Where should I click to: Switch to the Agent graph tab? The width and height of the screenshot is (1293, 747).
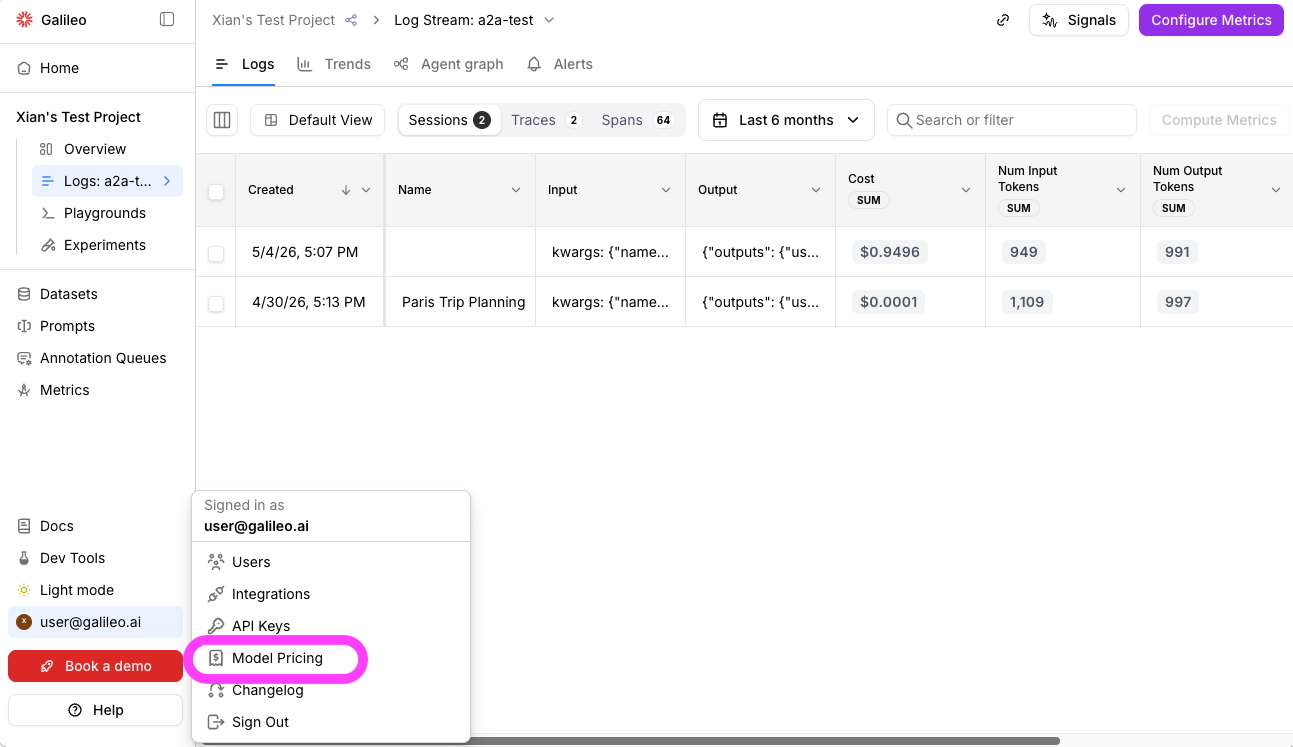pos(449,64)
